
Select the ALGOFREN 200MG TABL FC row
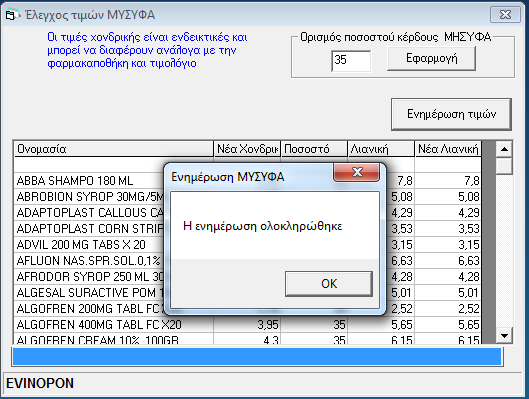coord(89,309)
